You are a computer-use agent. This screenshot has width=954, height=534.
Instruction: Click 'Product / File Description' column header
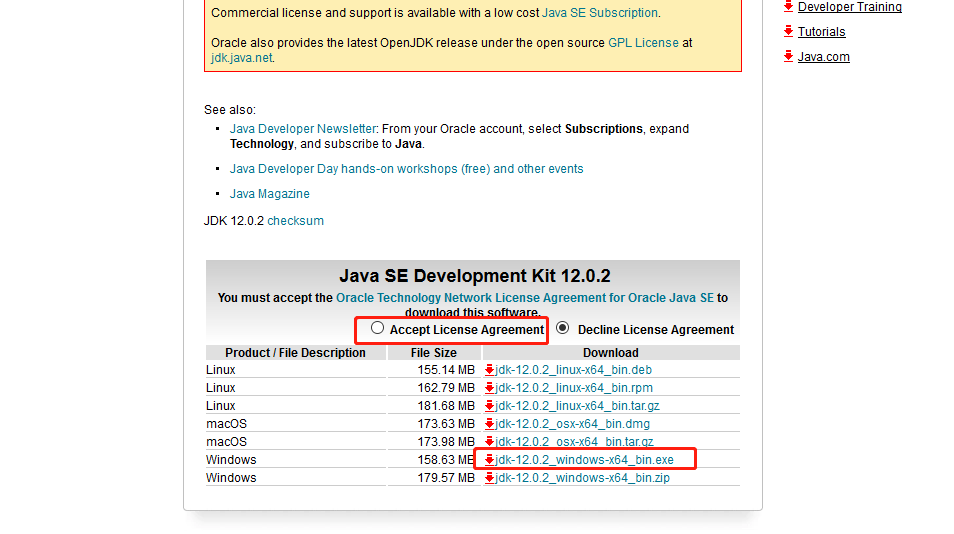point(296,353)
